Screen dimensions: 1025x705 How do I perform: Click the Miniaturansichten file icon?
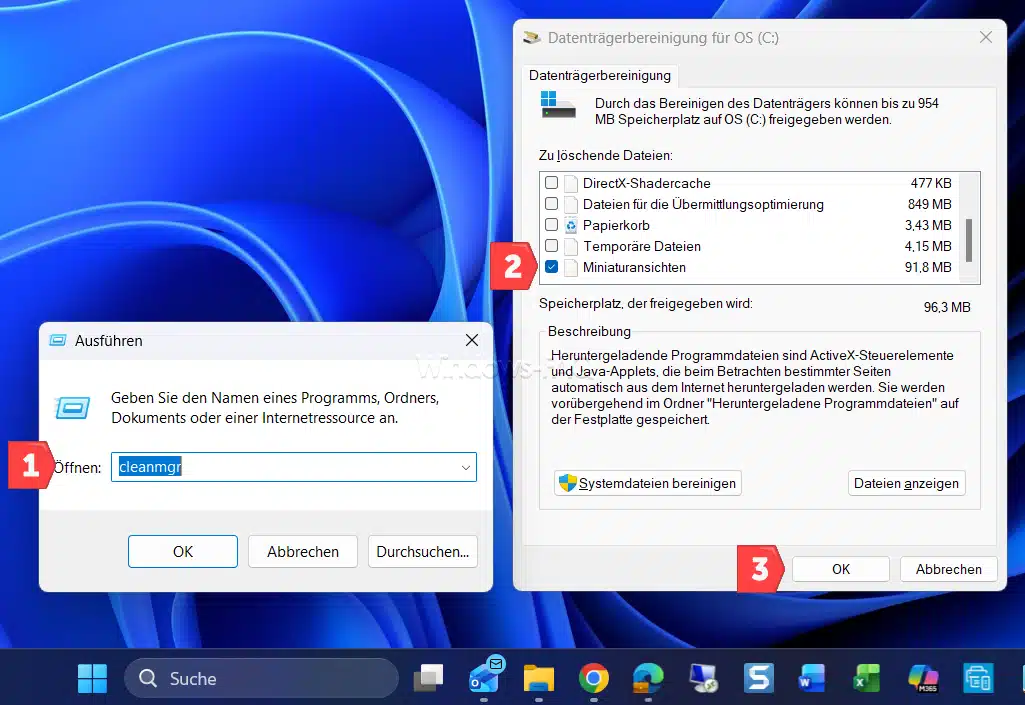571,267
